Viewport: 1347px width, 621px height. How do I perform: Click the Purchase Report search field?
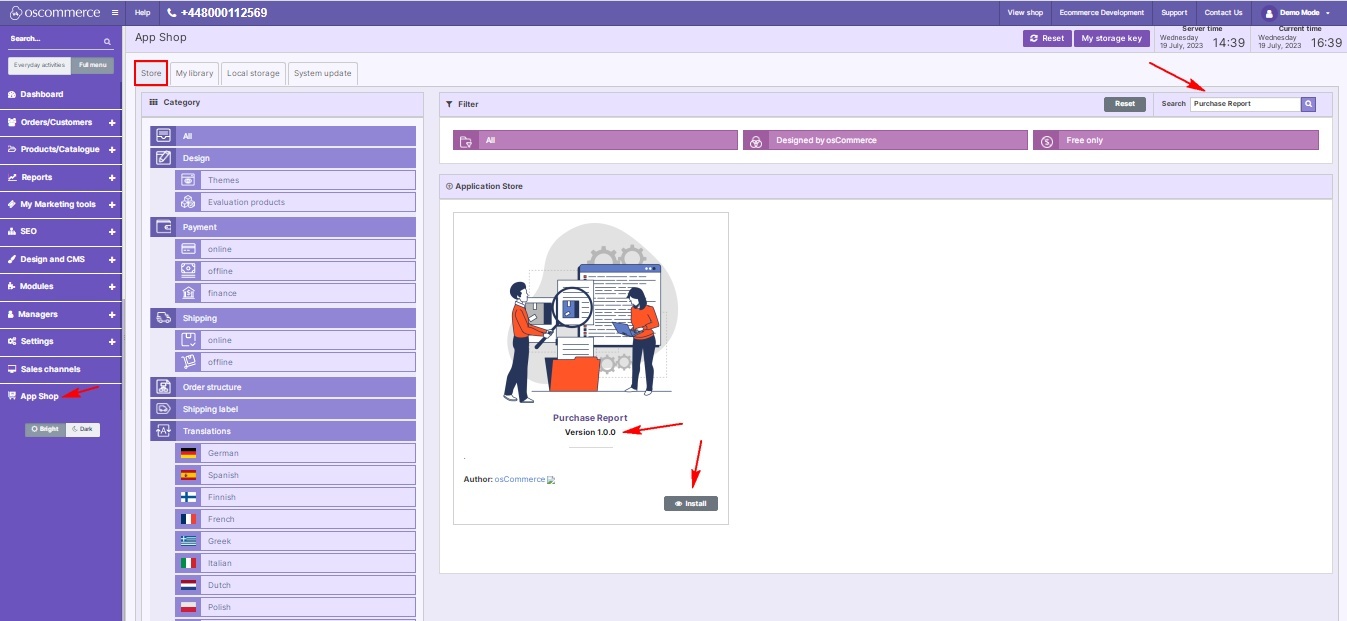1245,104
